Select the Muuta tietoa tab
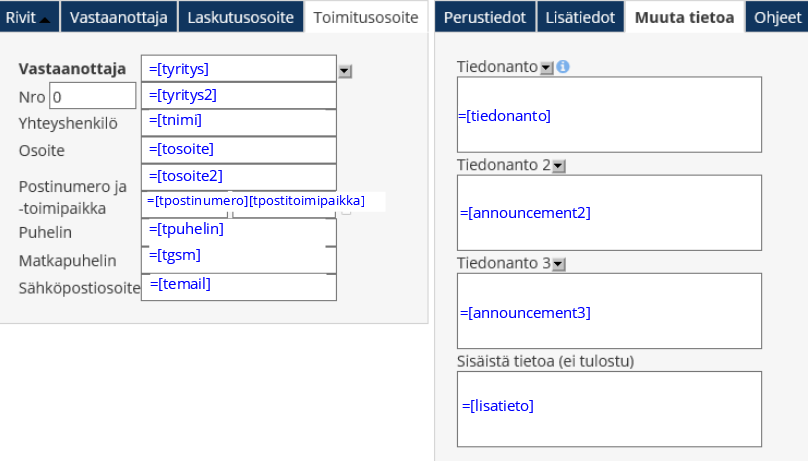The height and width of the screenshot is (461, 809). (685, 17)
